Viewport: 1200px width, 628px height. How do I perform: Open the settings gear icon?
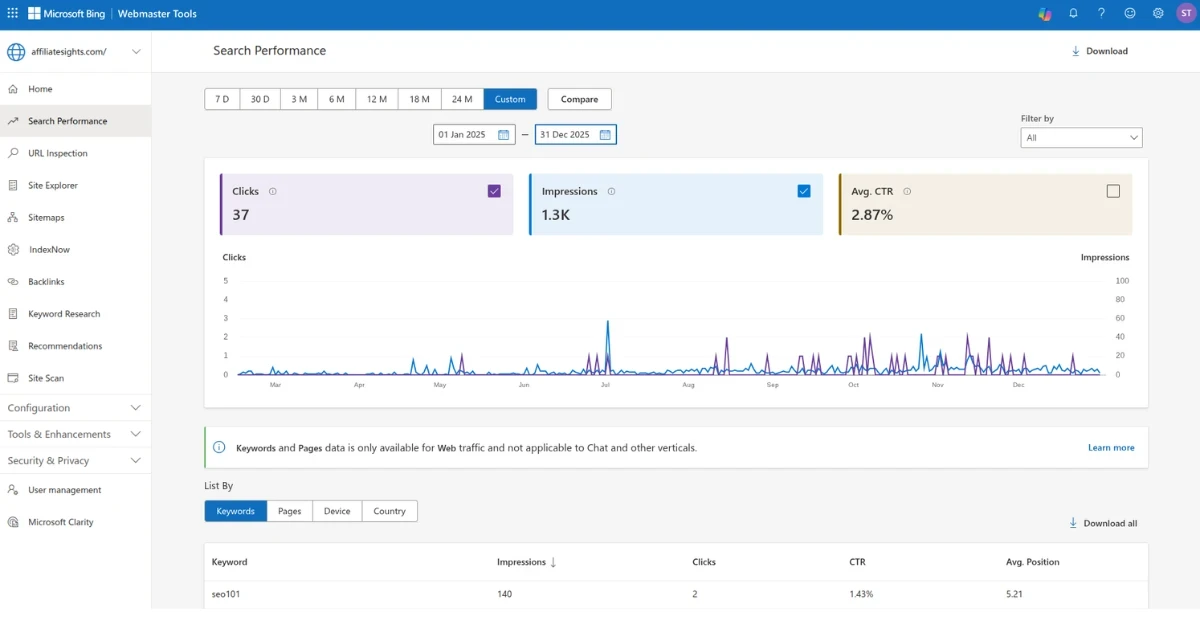[1158, 14]
